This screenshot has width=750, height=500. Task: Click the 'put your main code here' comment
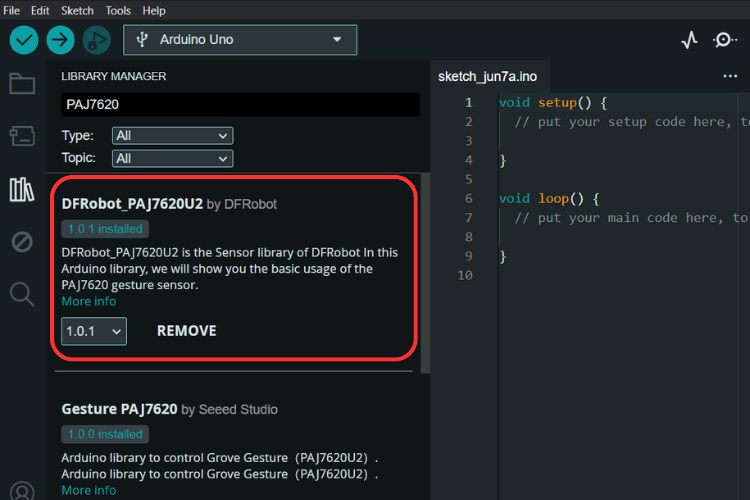(631, 218)
